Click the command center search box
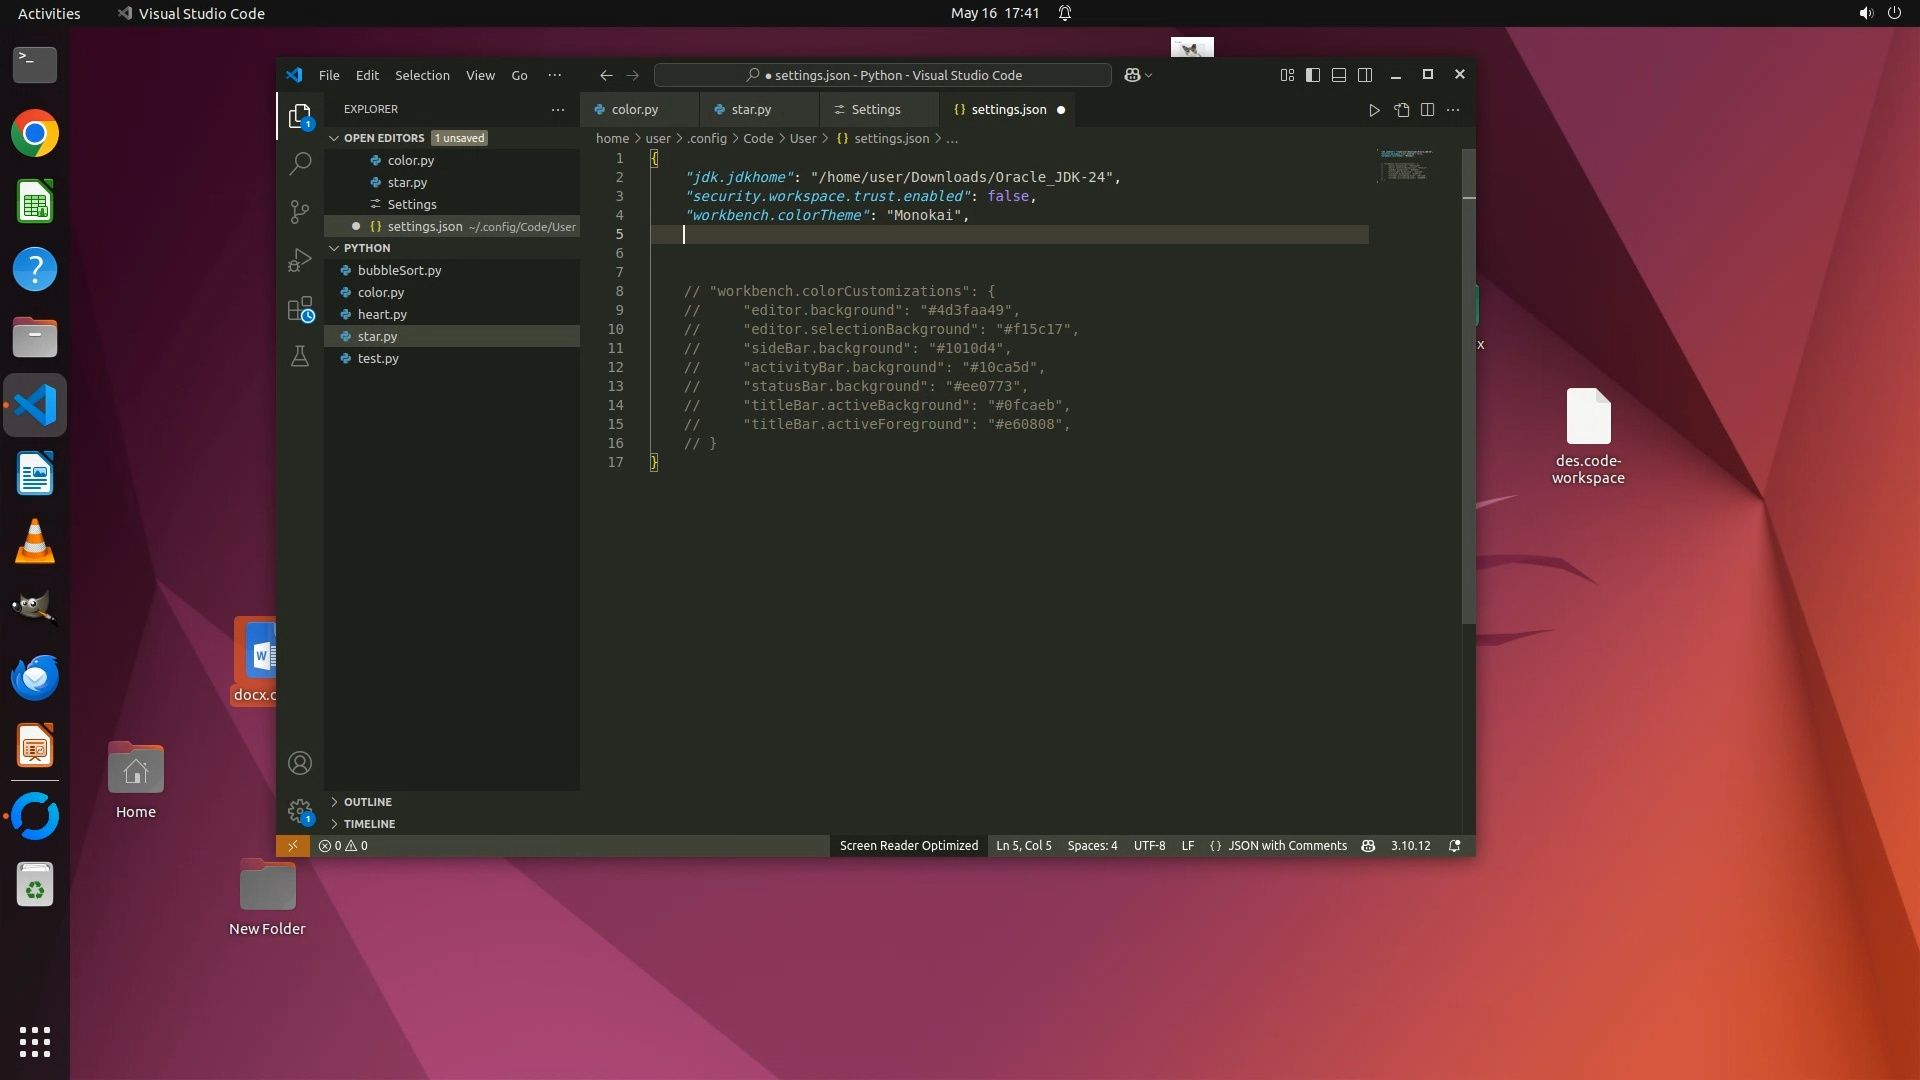Viewport: 1920px width, 1080px height. (883, 75)
